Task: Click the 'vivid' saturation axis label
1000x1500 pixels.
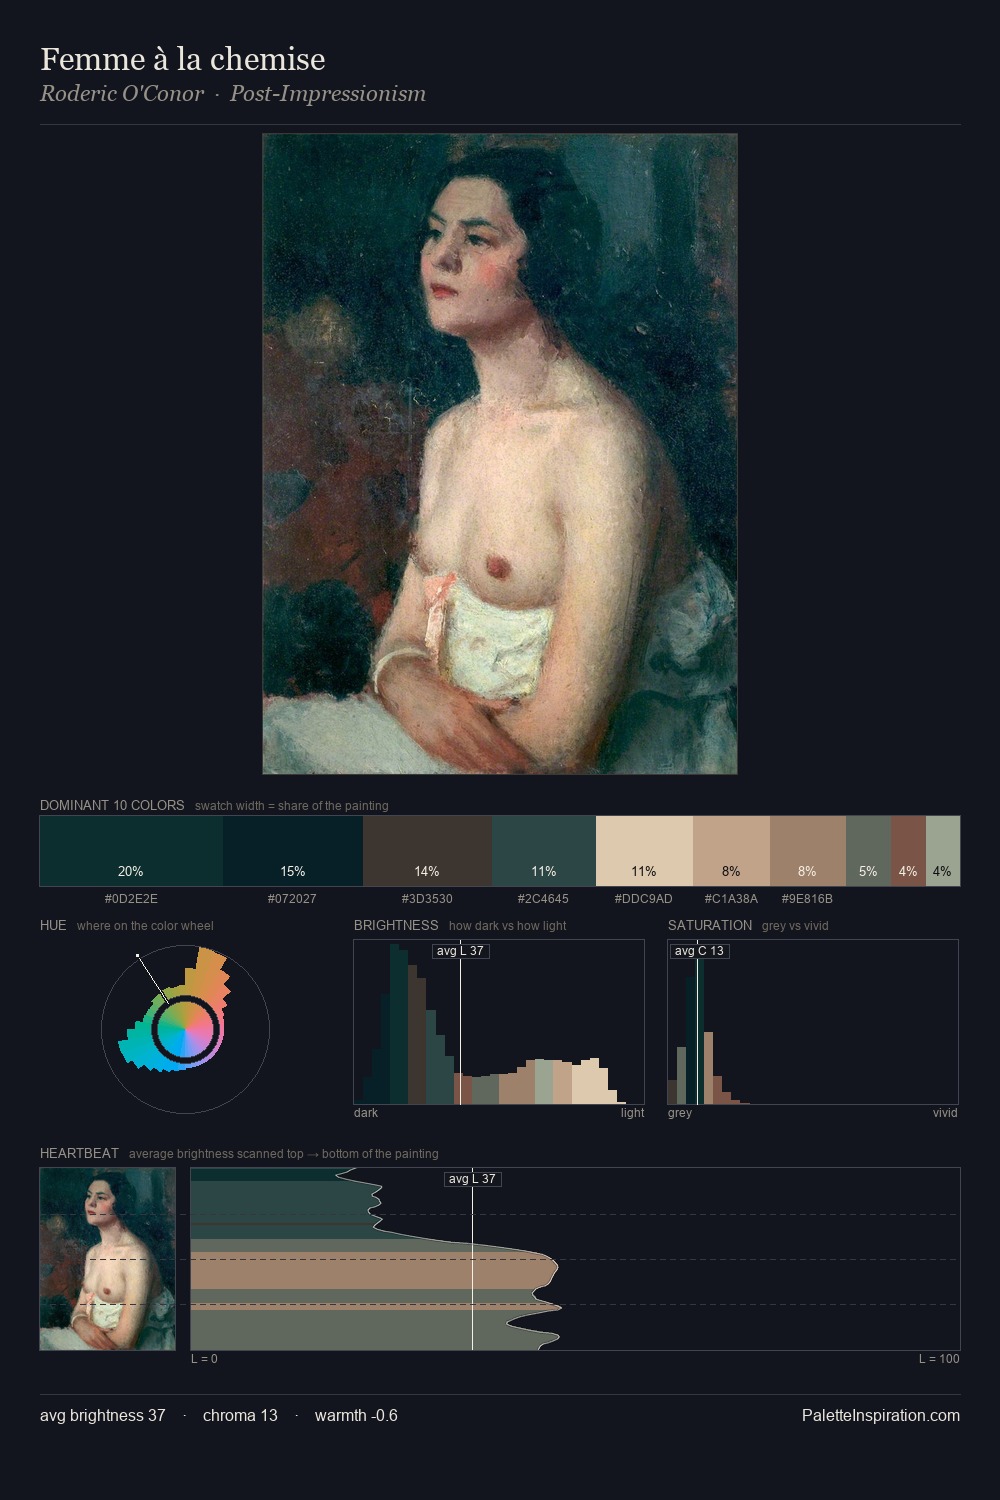Action: 945,1112
